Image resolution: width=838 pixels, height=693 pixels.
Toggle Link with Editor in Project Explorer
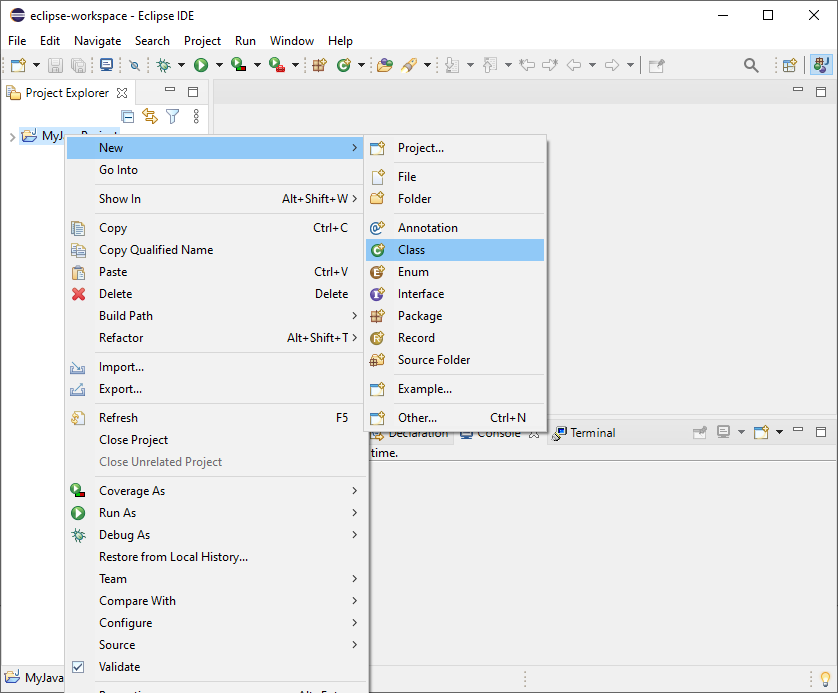click(150, 116)
